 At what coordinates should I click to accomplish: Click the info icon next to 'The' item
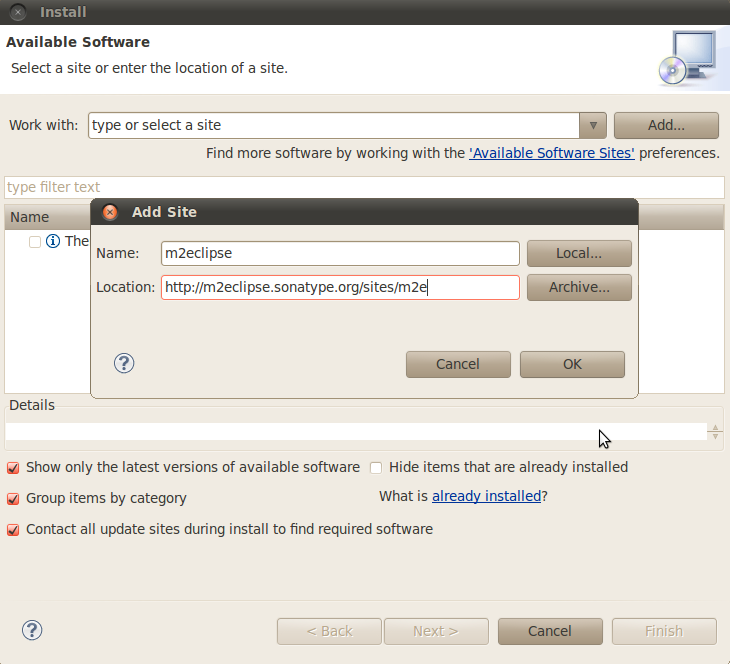pos(53,241)
